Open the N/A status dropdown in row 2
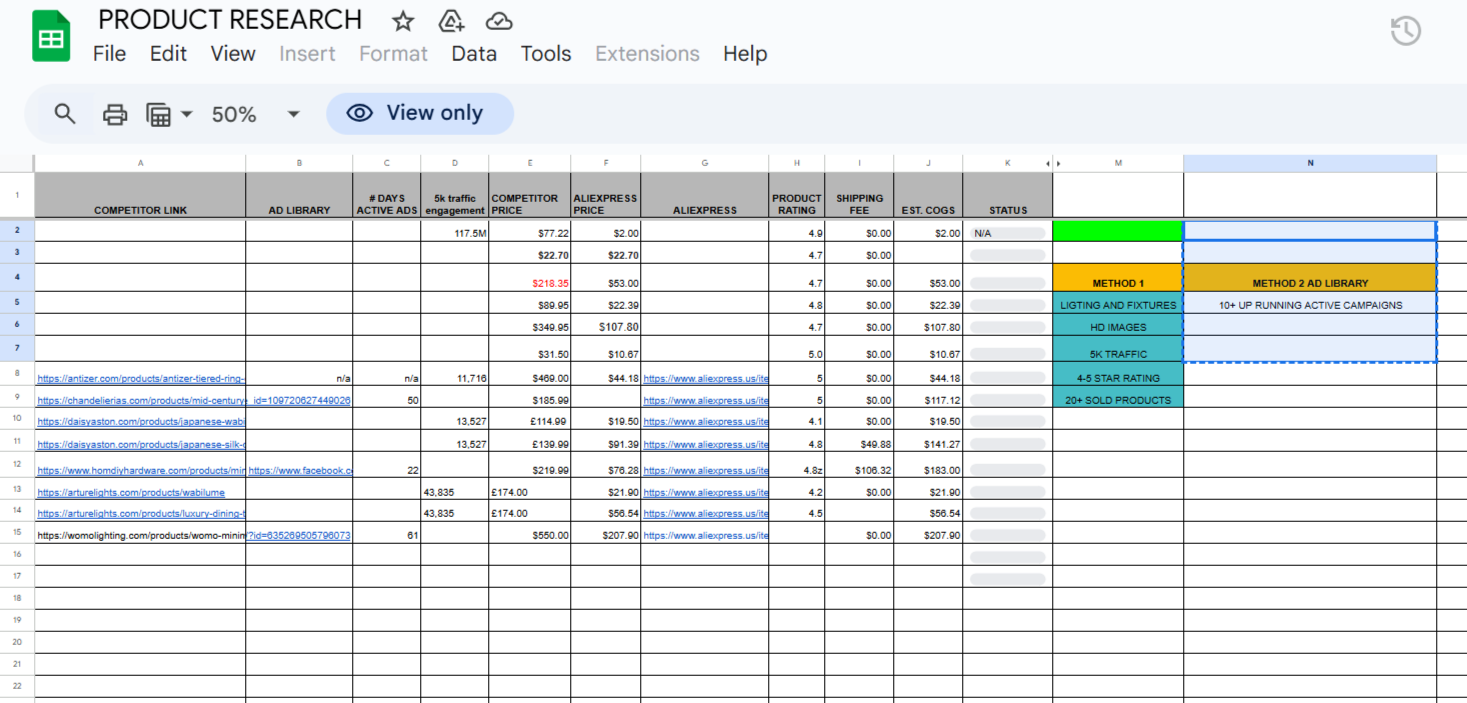The height and width of the screenshot is (703, 1467). click(x=1007, y=233)
